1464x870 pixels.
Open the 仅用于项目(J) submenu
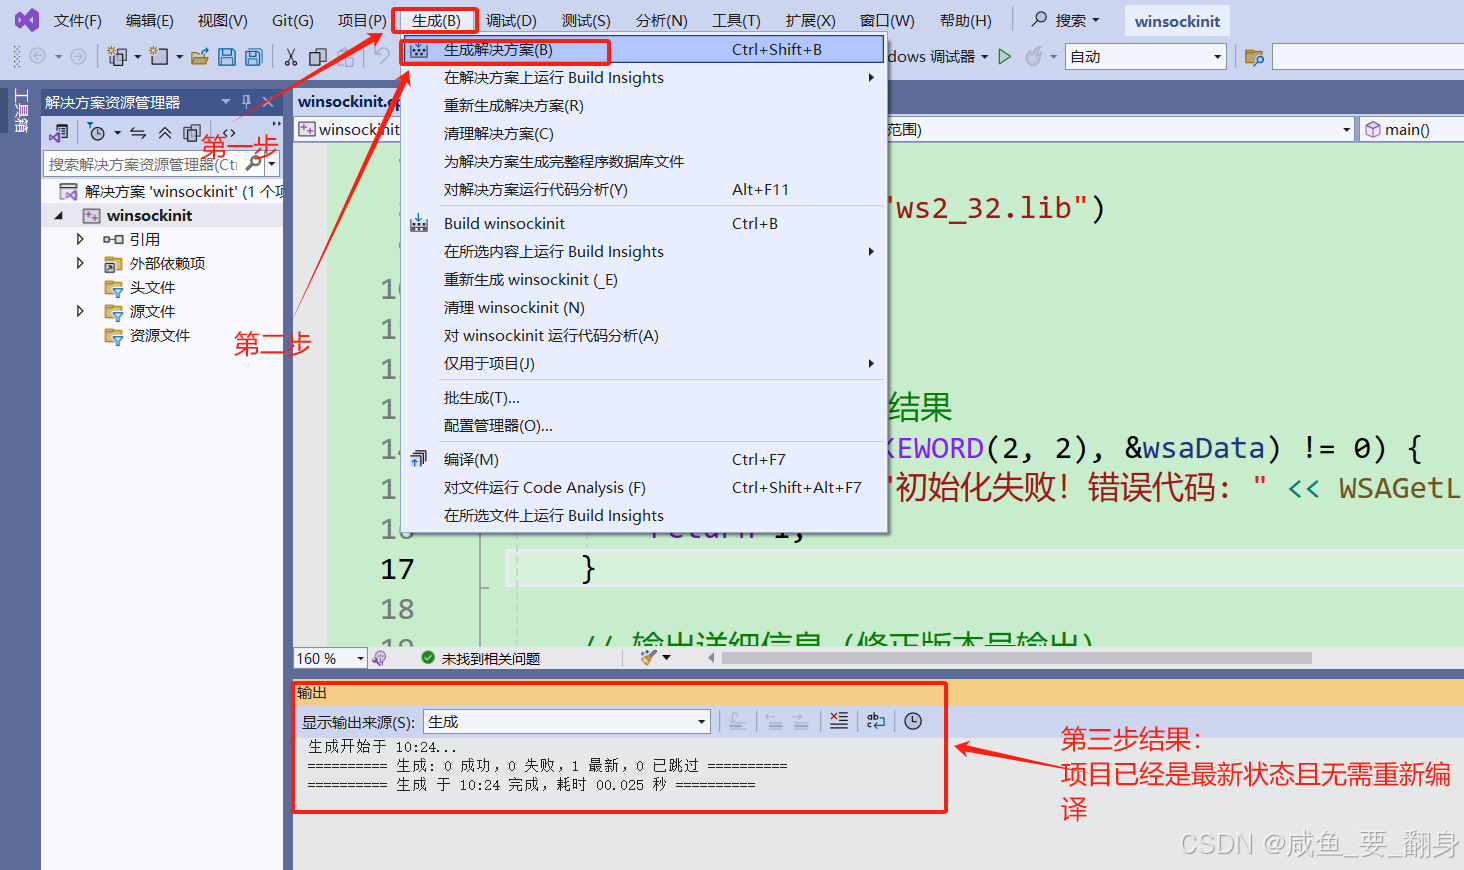click(643, 363)
